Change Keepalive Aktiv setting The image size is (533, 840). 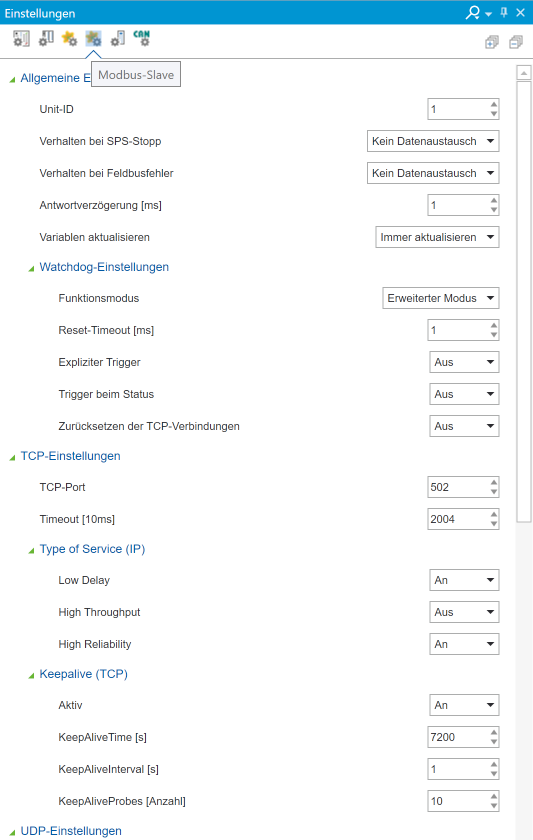(x=464, y=705)
